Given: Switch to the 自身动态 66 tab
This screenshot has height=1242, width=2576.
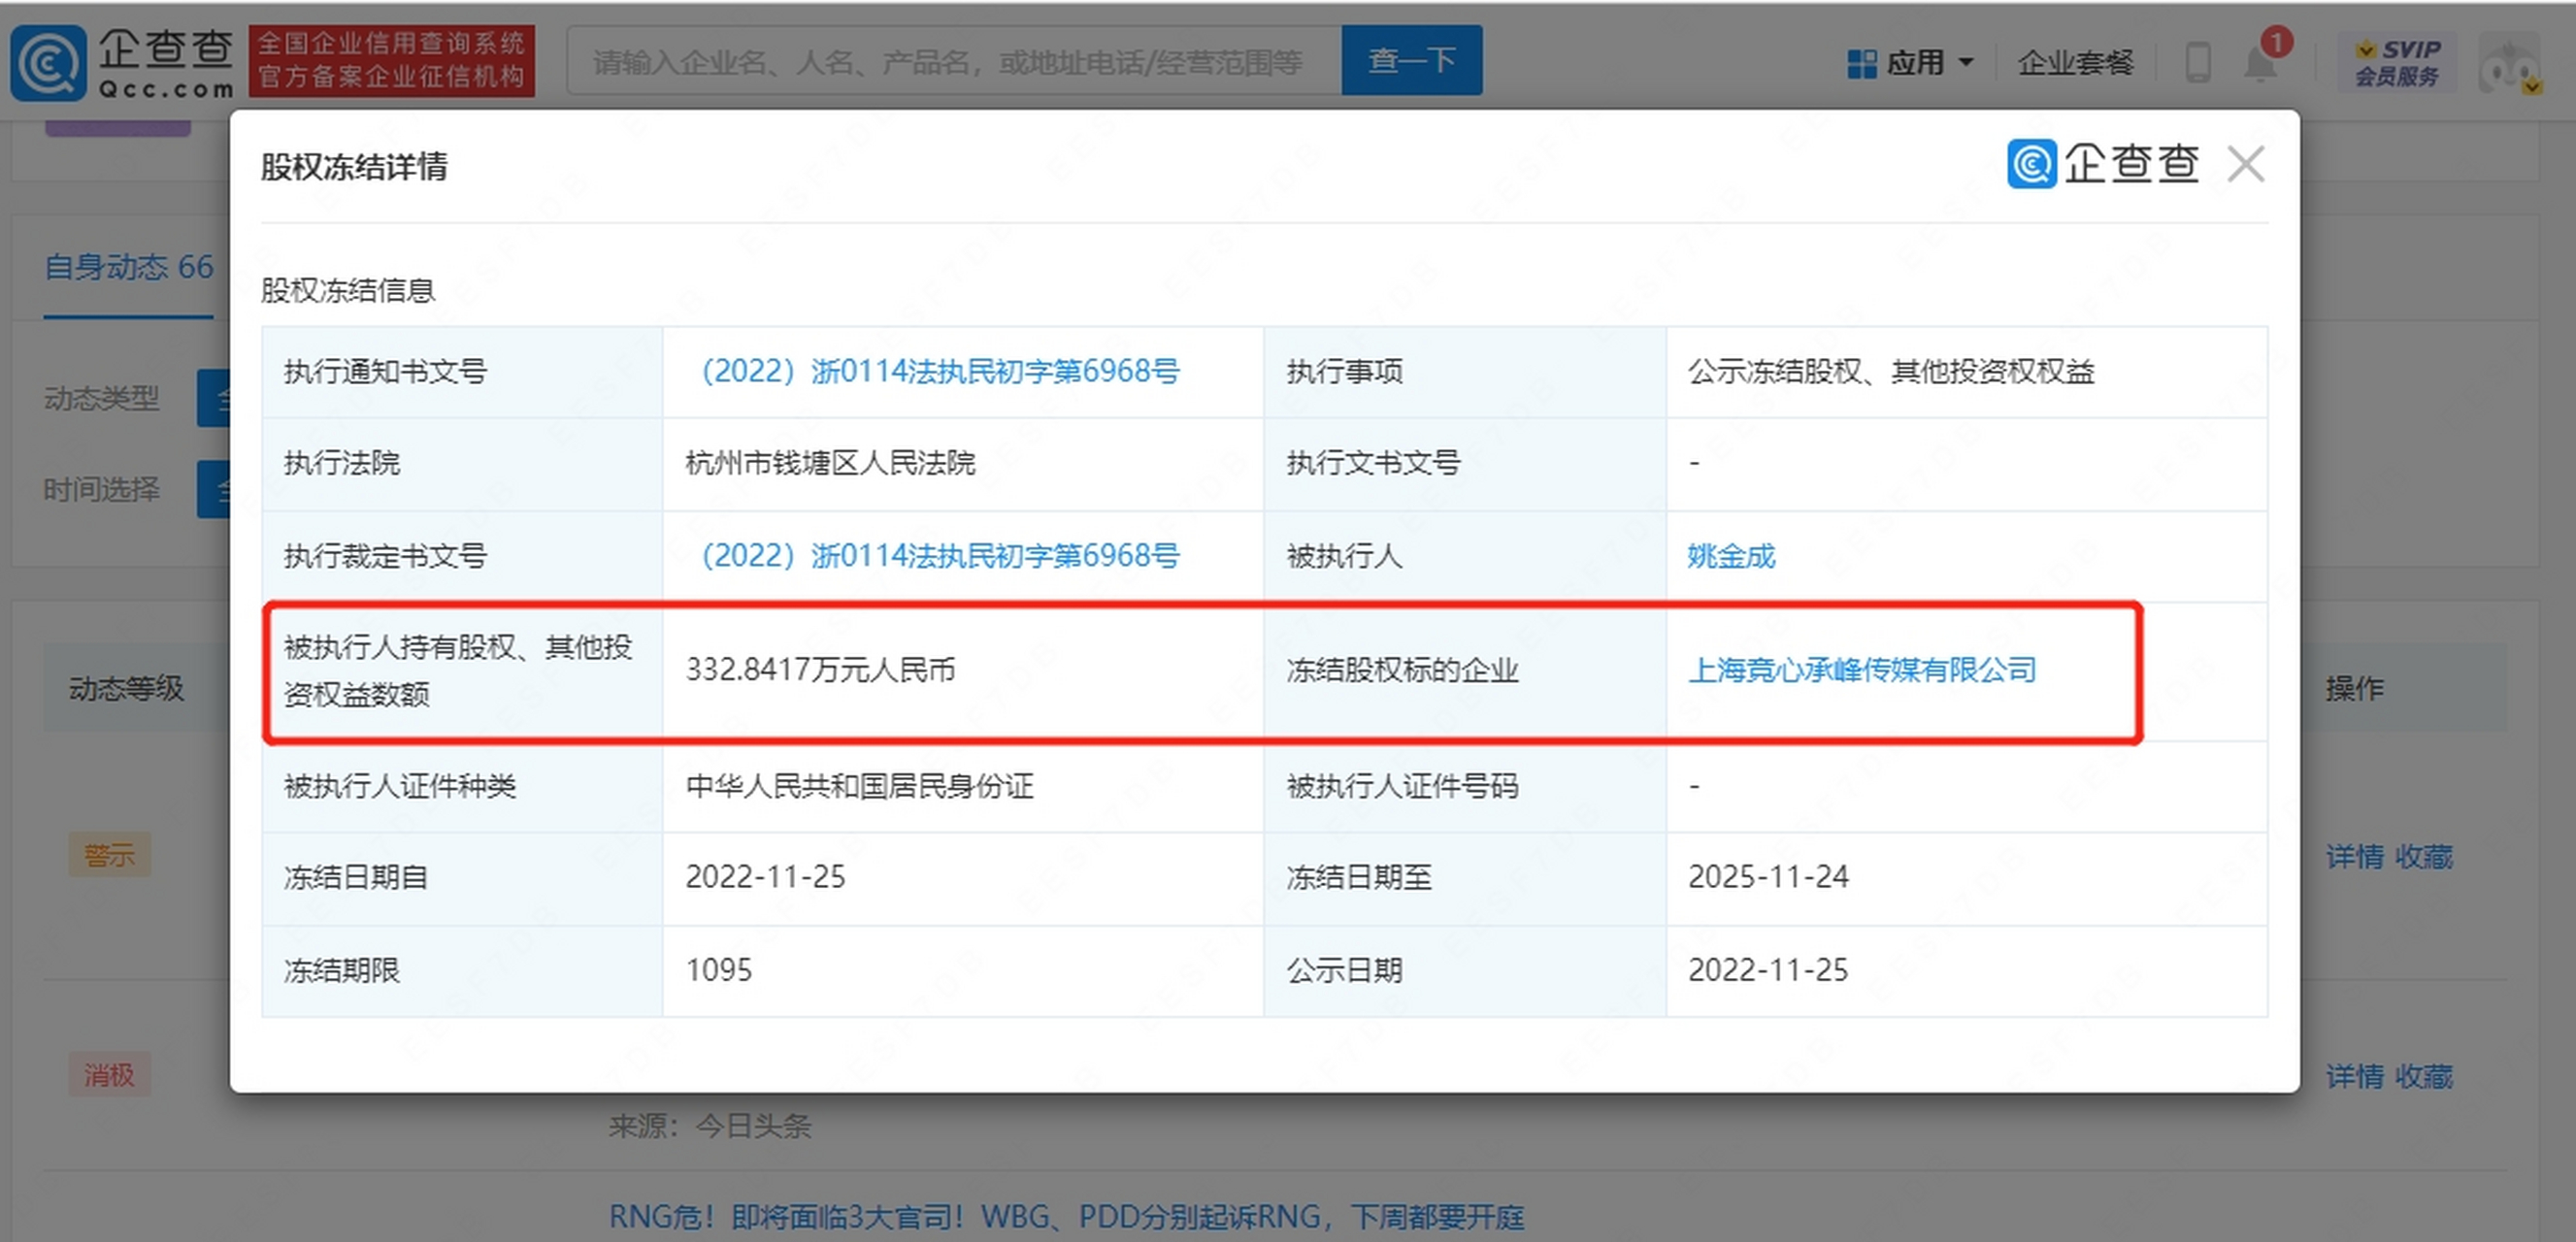Looking at the screenshot, I should tap(128, 266).
